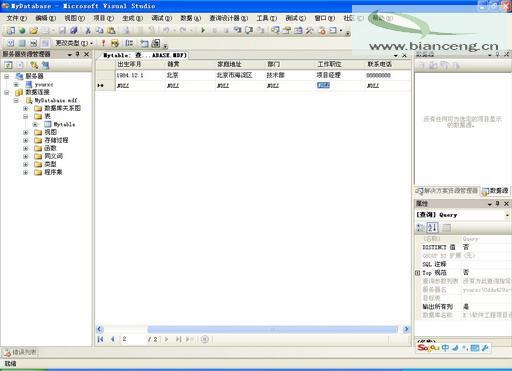Click the current record number field
Screen dimensions: 512x371
(133, 339)
